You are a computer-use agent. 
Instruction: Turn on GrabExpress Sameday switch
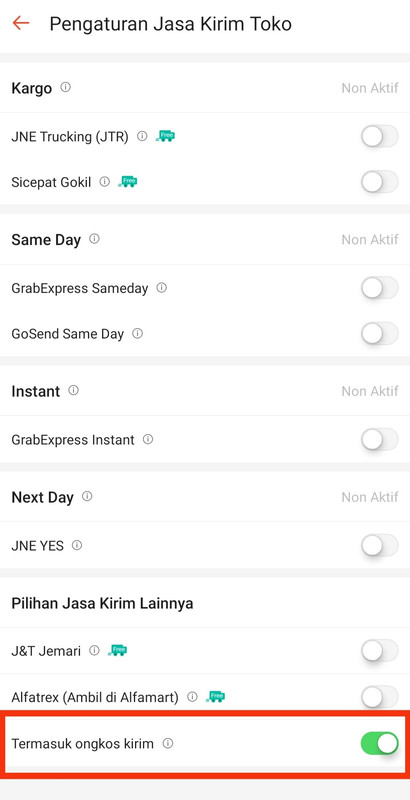pos(379,288)
